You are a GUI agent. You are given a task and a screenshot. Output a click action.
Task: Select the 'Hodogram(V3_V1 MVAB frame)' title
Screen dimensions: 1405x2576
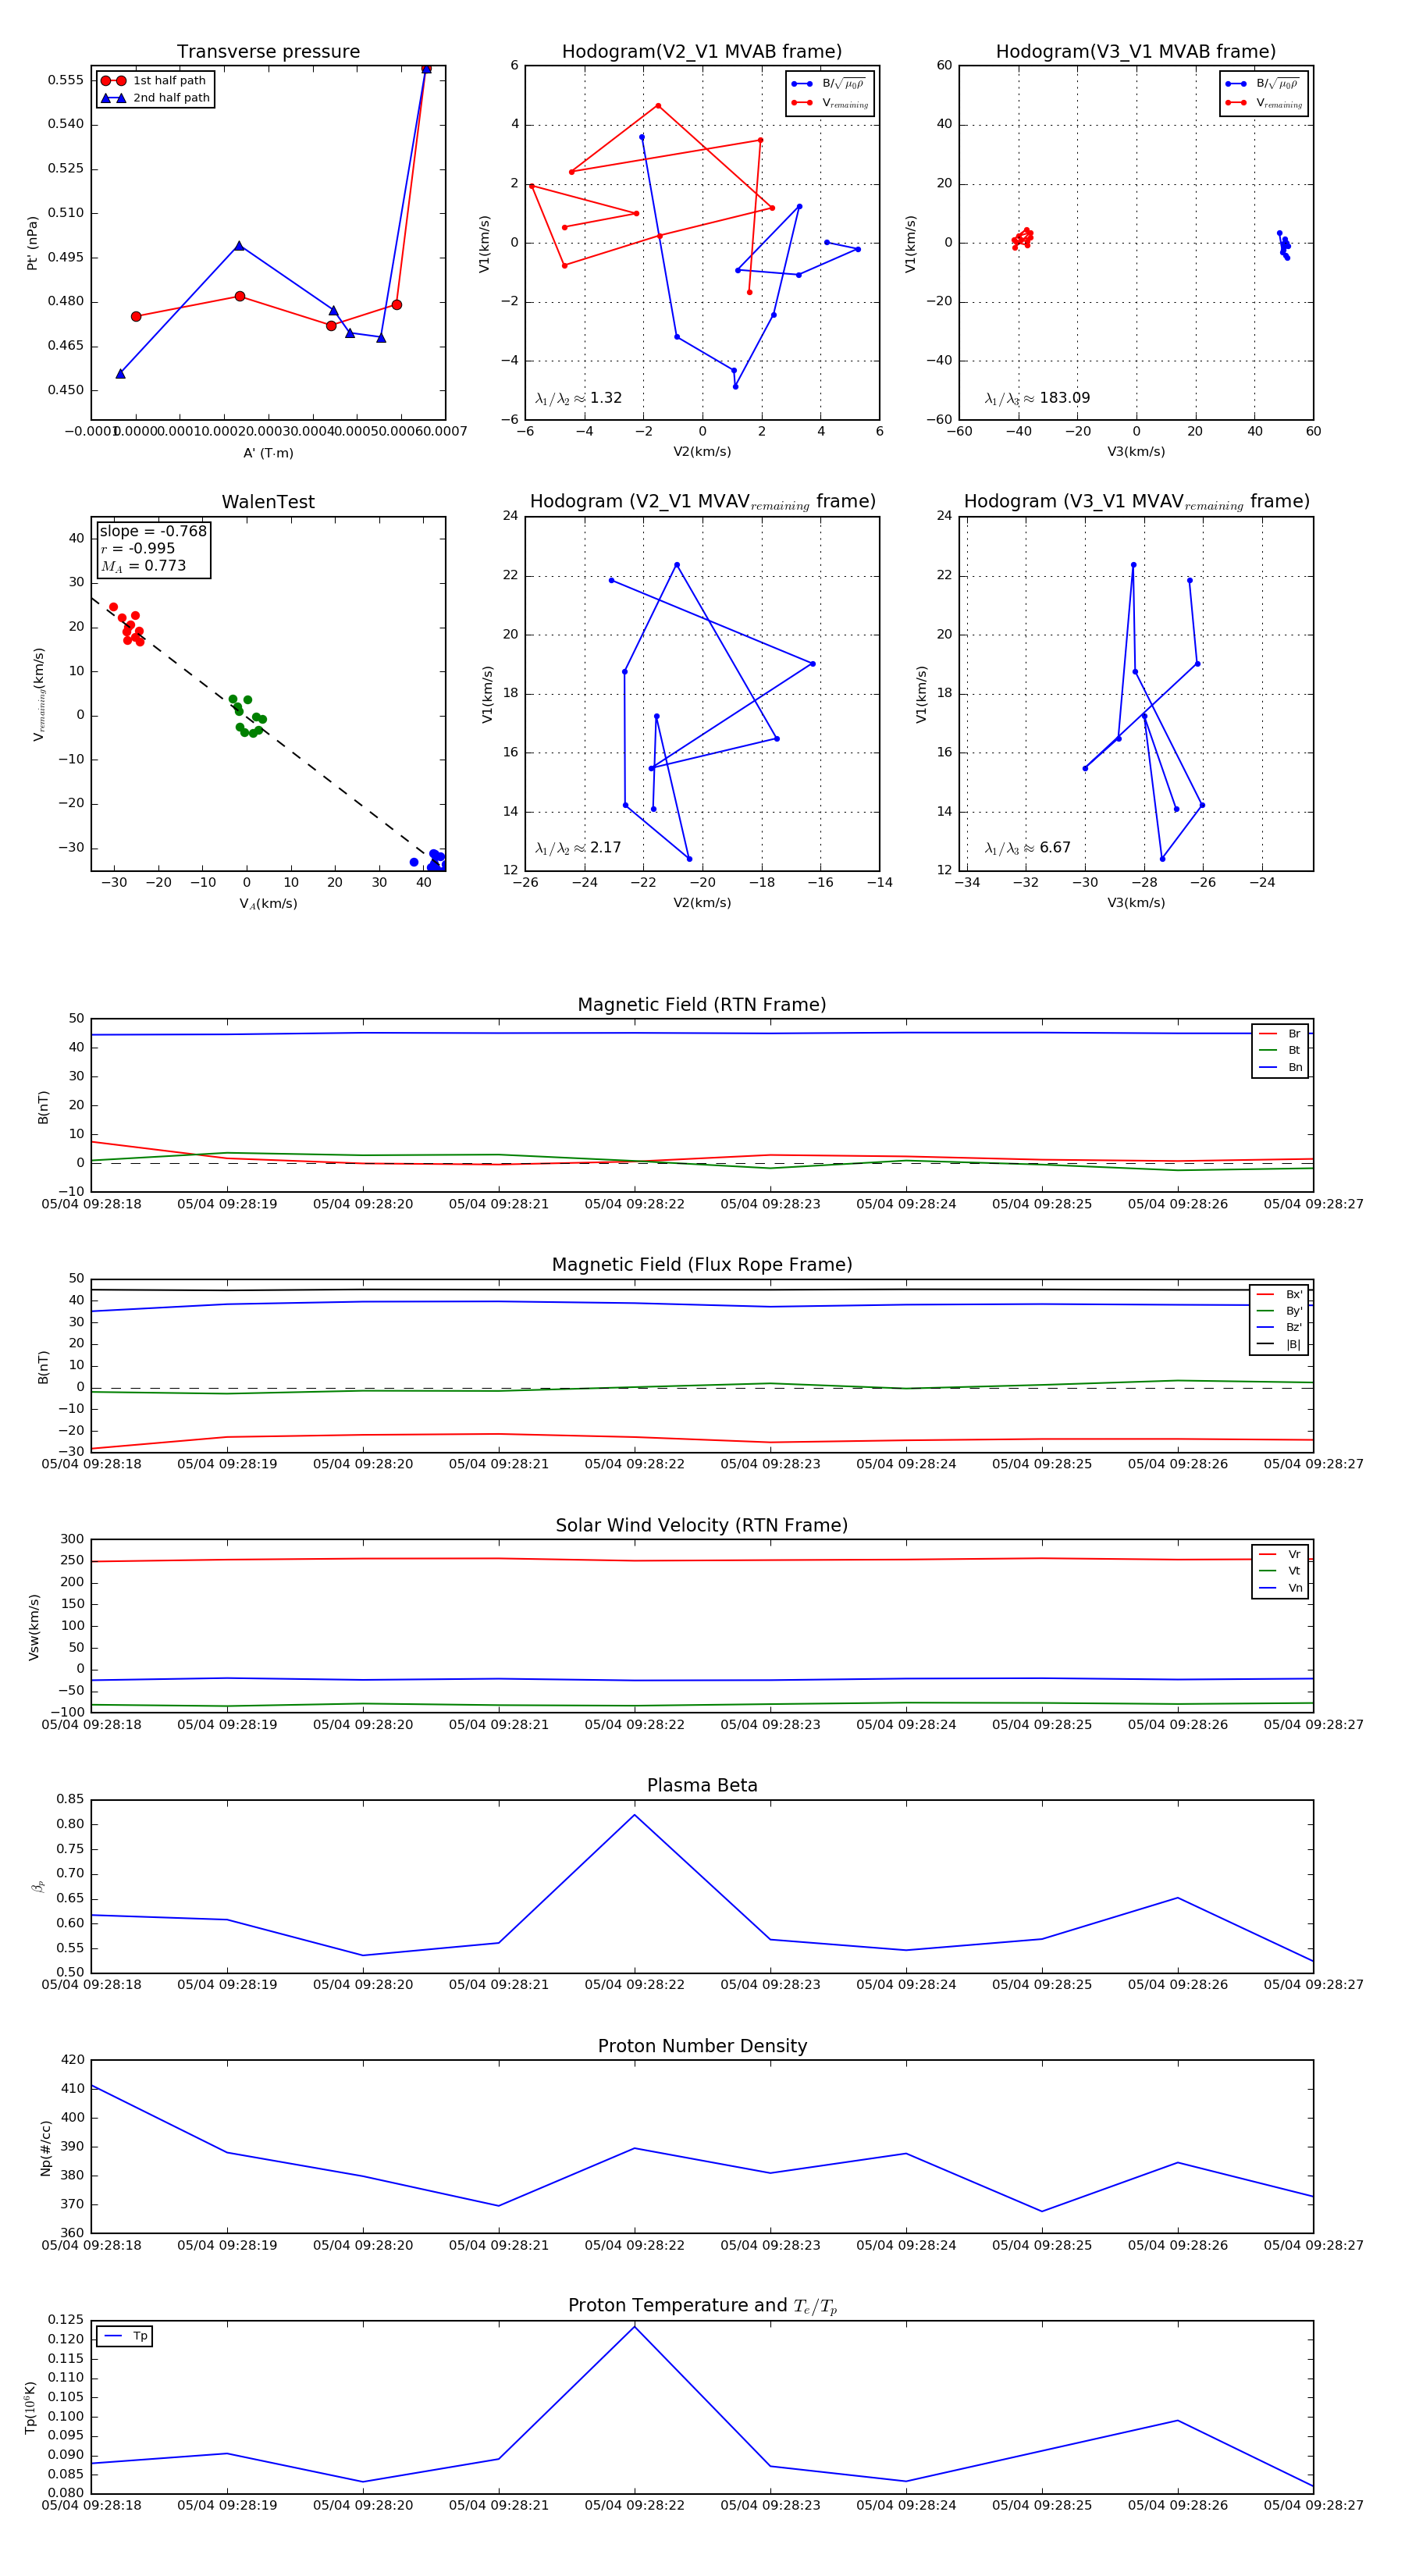click(1136, 52)
